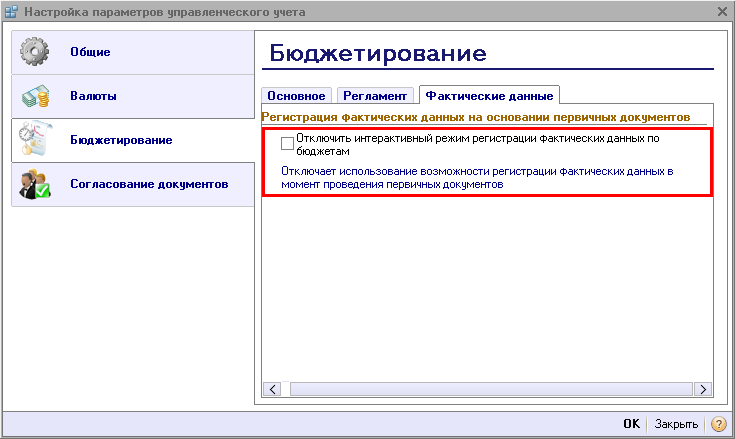The height and width of the screenshot is (439, 735).
Task: Click the right arrow of horizontal scrollbar
Action: point(703,389)
